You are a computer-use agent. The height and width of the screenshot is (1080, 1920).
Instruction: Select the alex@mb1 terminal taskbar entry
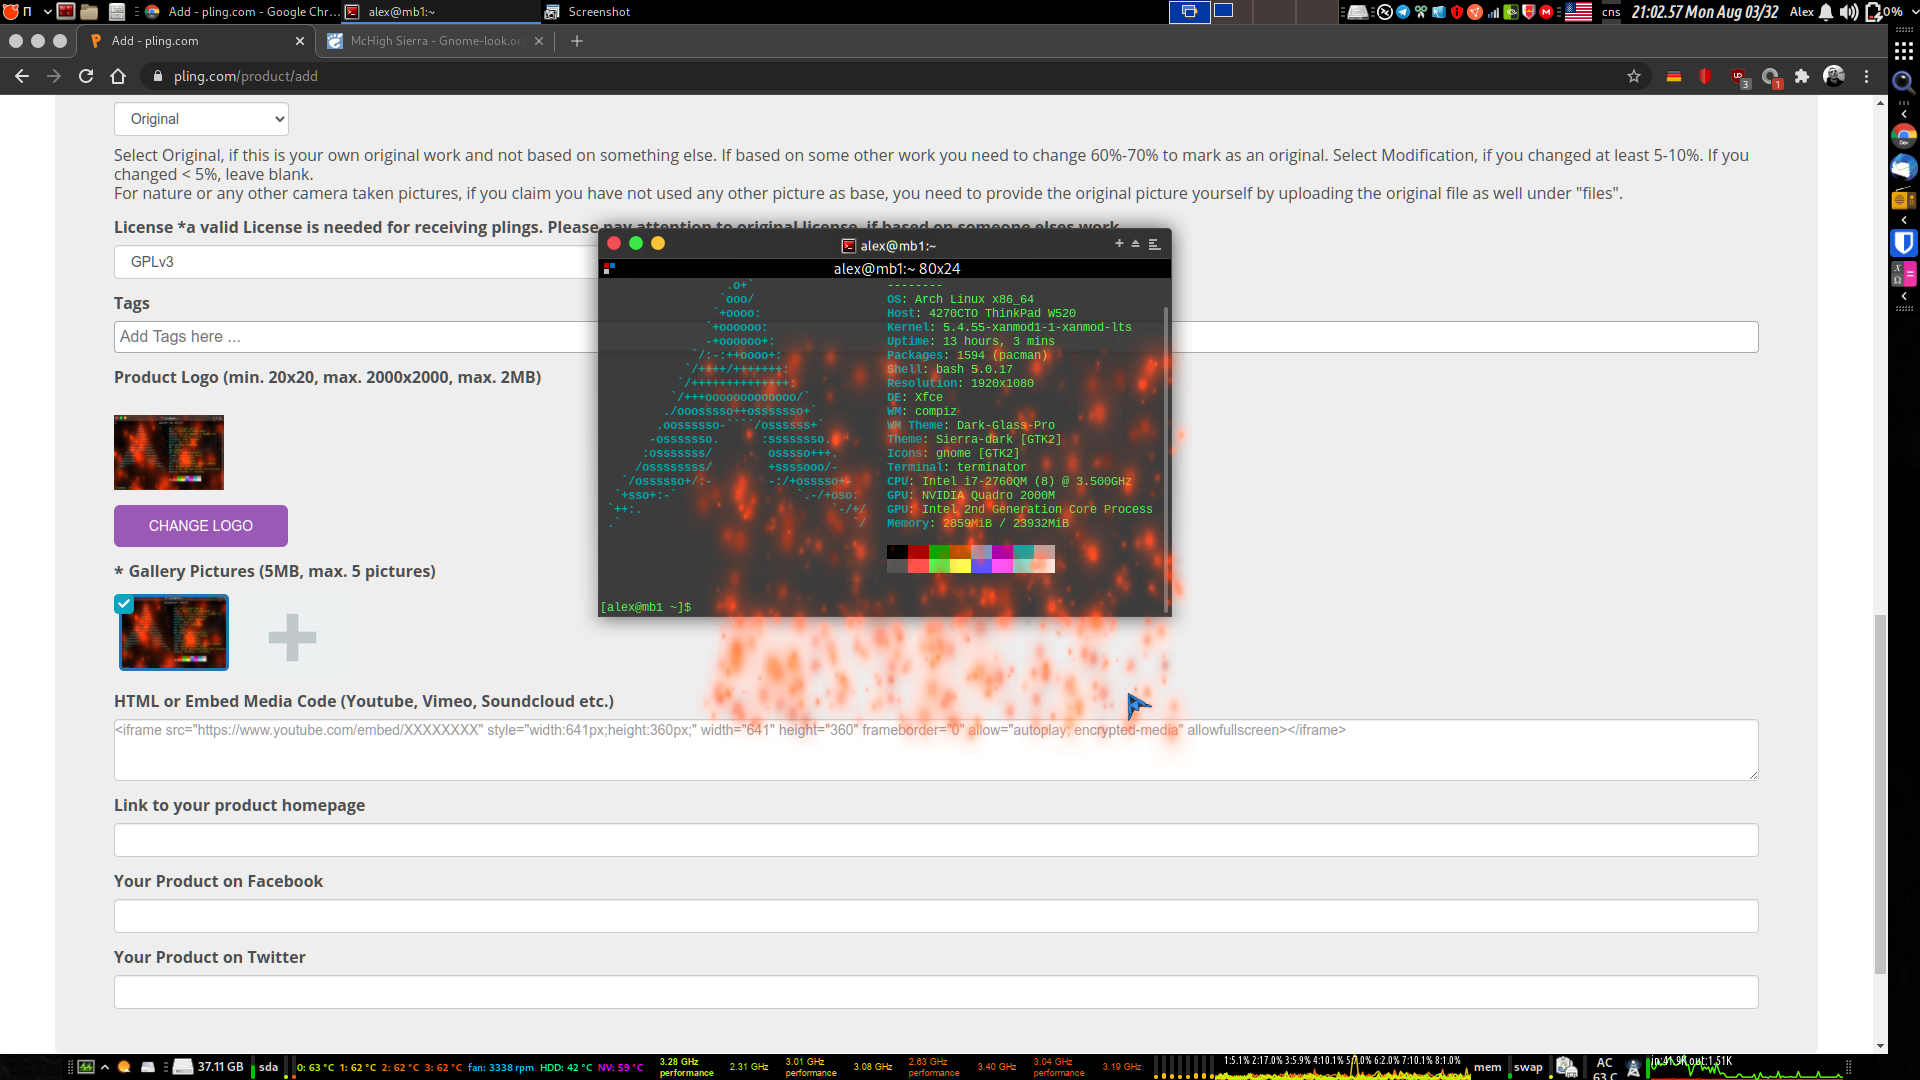tap(440, 12)
